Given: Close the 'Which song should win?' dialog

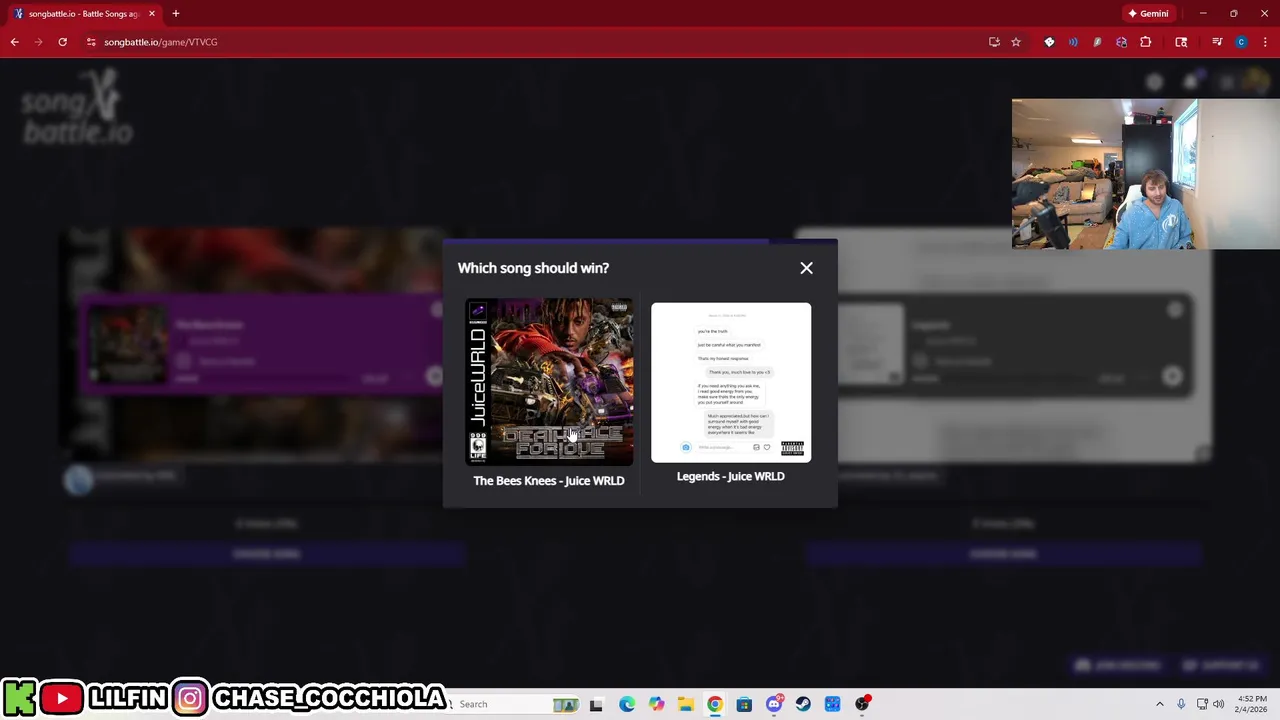Looking at the screenshot, I should pyautogui.click(x=806, y=268).
